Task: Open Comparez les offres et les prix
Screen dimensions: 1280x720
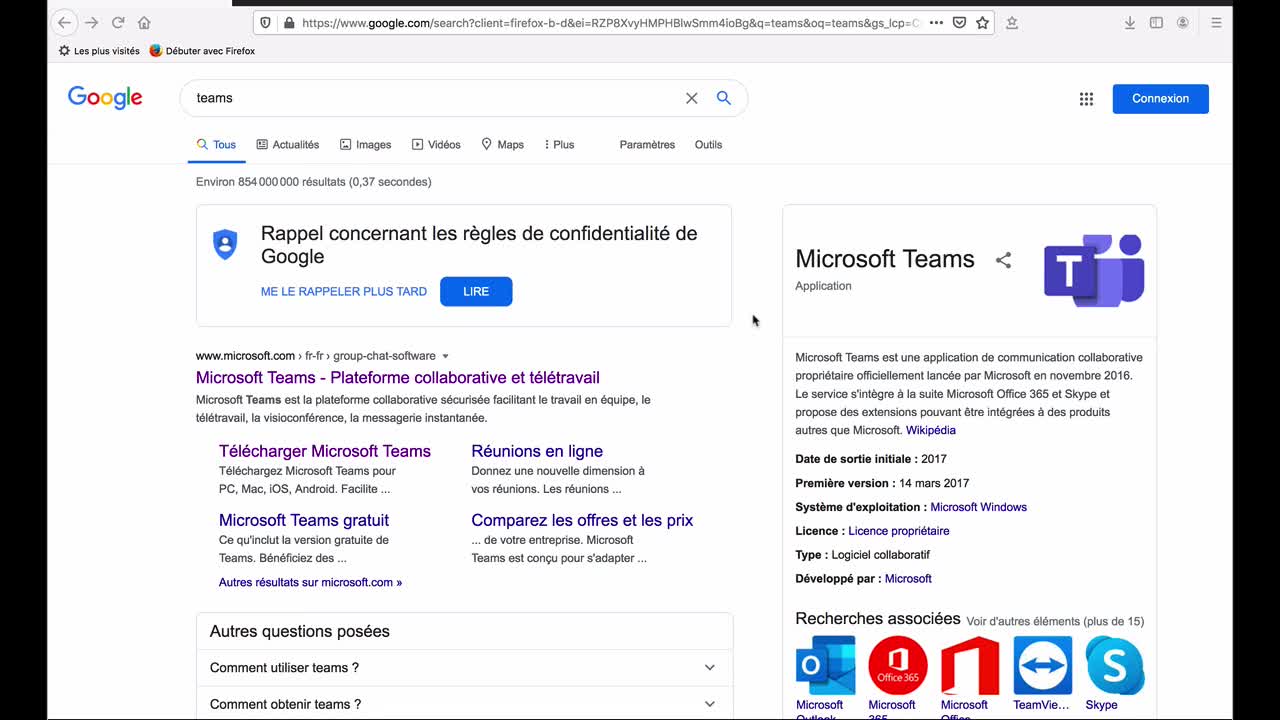Action: coord(582,520)
